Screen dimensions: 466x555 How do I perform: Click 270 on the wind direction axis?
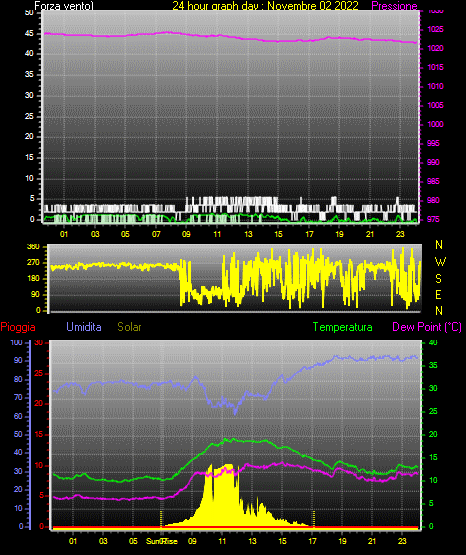33,263
